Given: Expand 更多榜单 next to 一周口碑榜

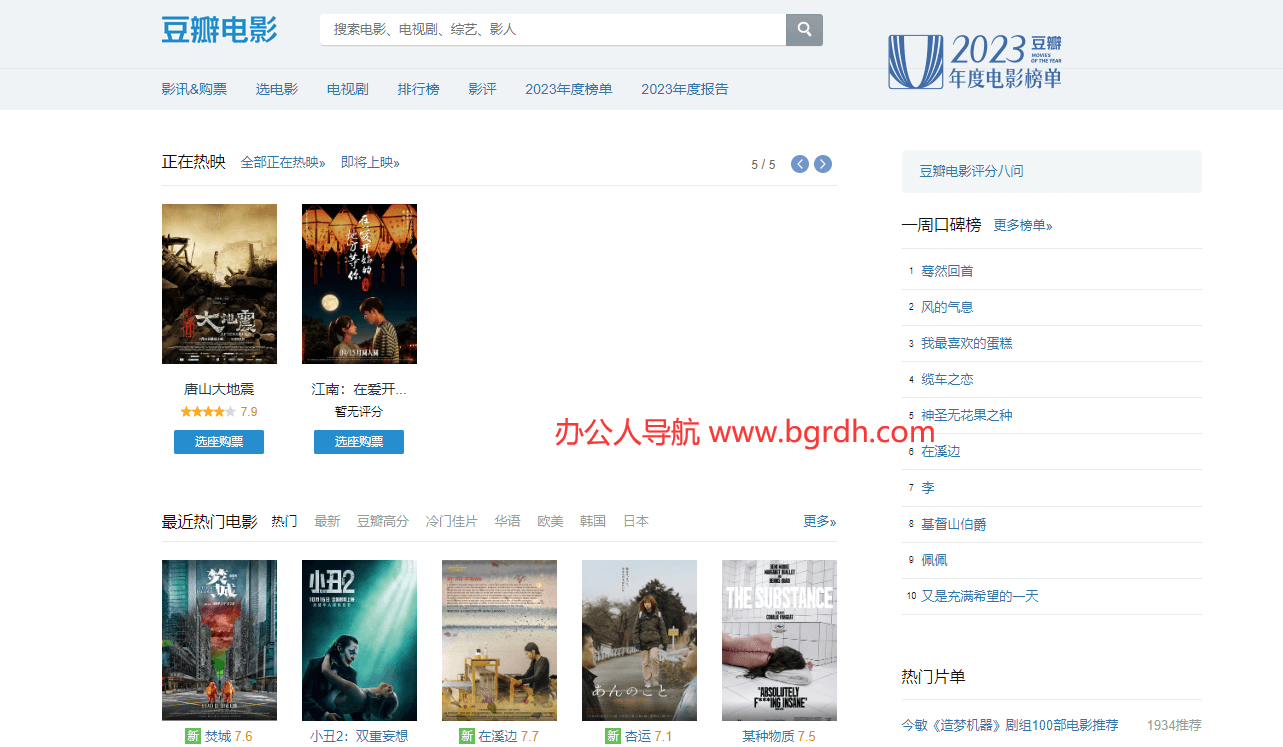Looking at the screenshot, I should 1022,226.
